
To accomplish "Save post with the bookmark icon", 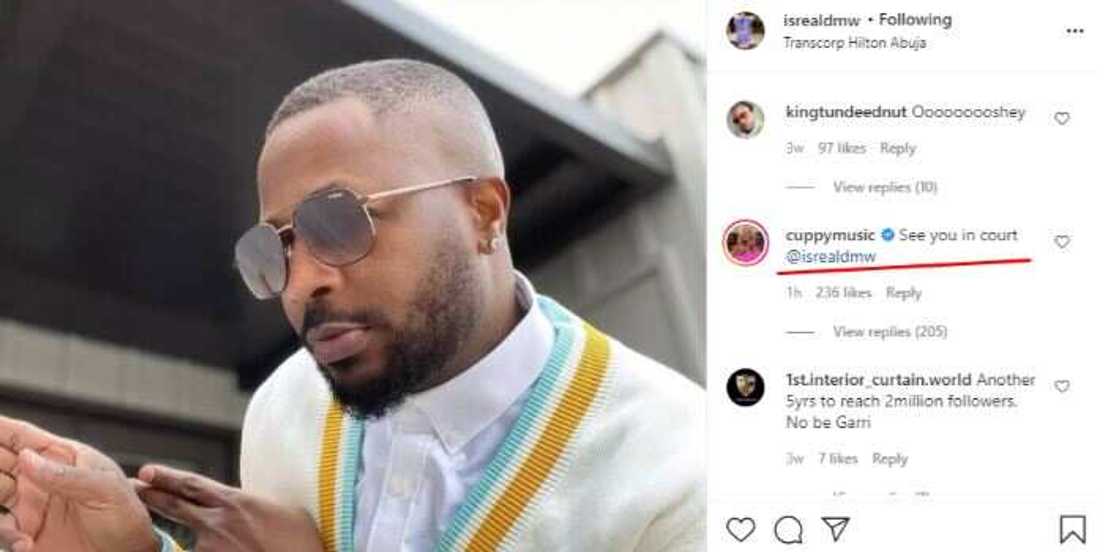I will coord(1073,528).
